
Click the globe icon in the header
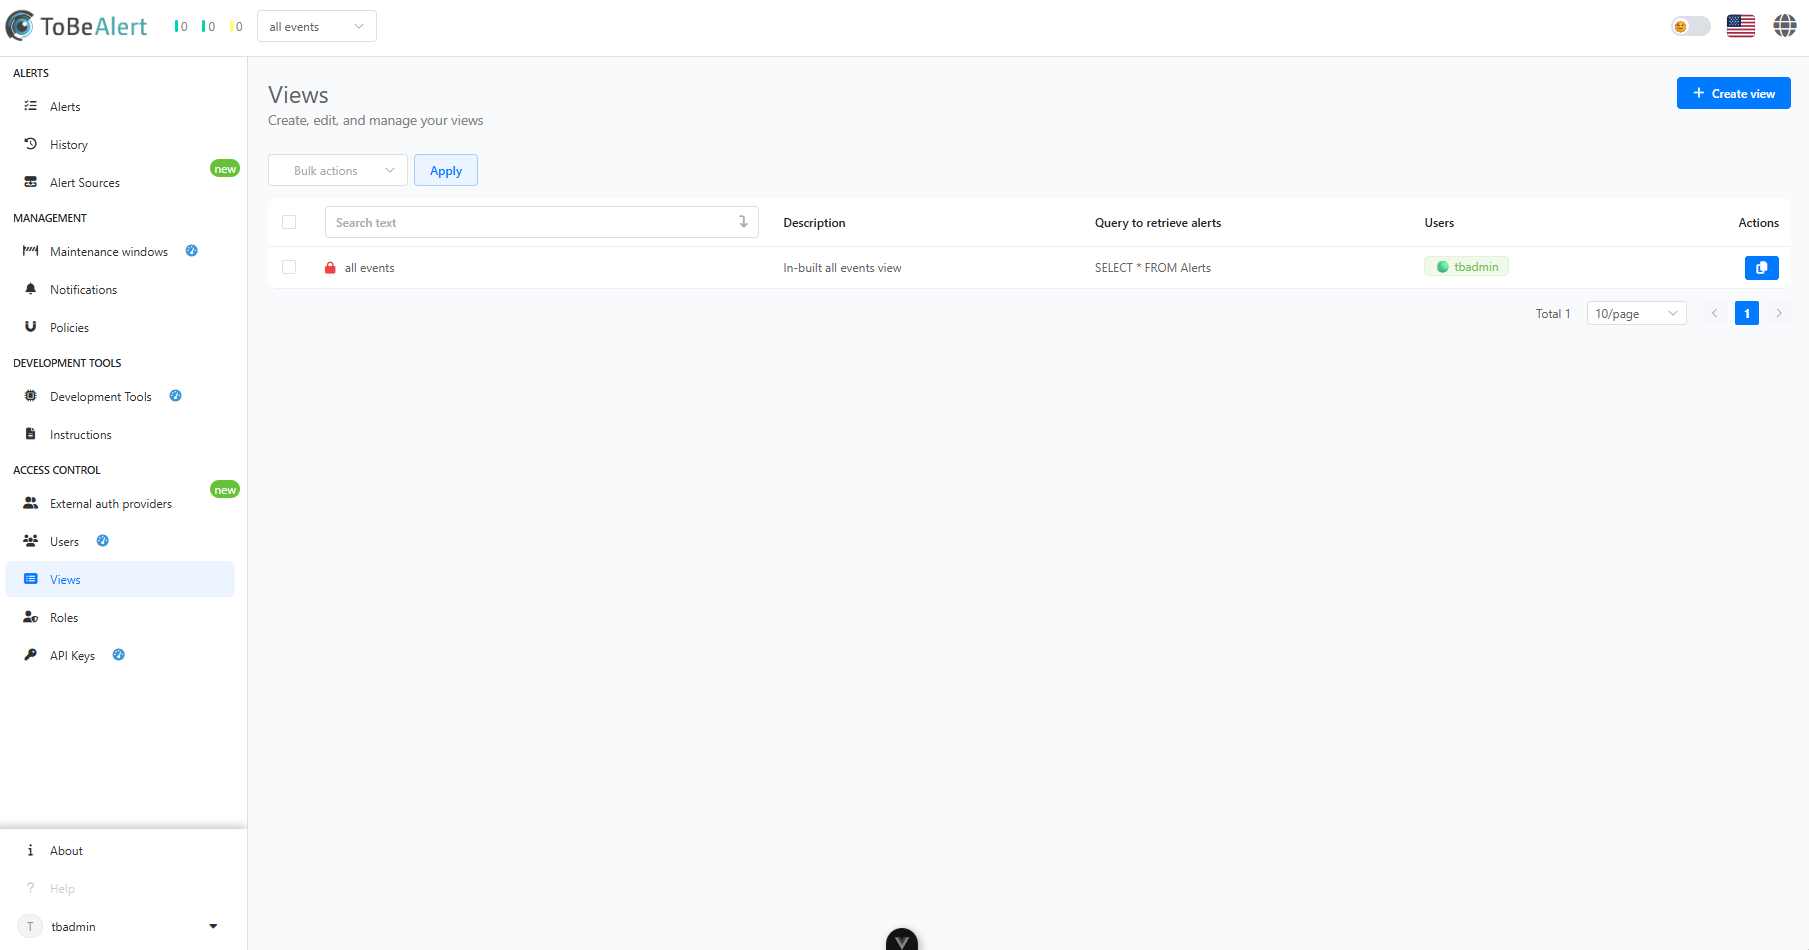pos(1785,26)
